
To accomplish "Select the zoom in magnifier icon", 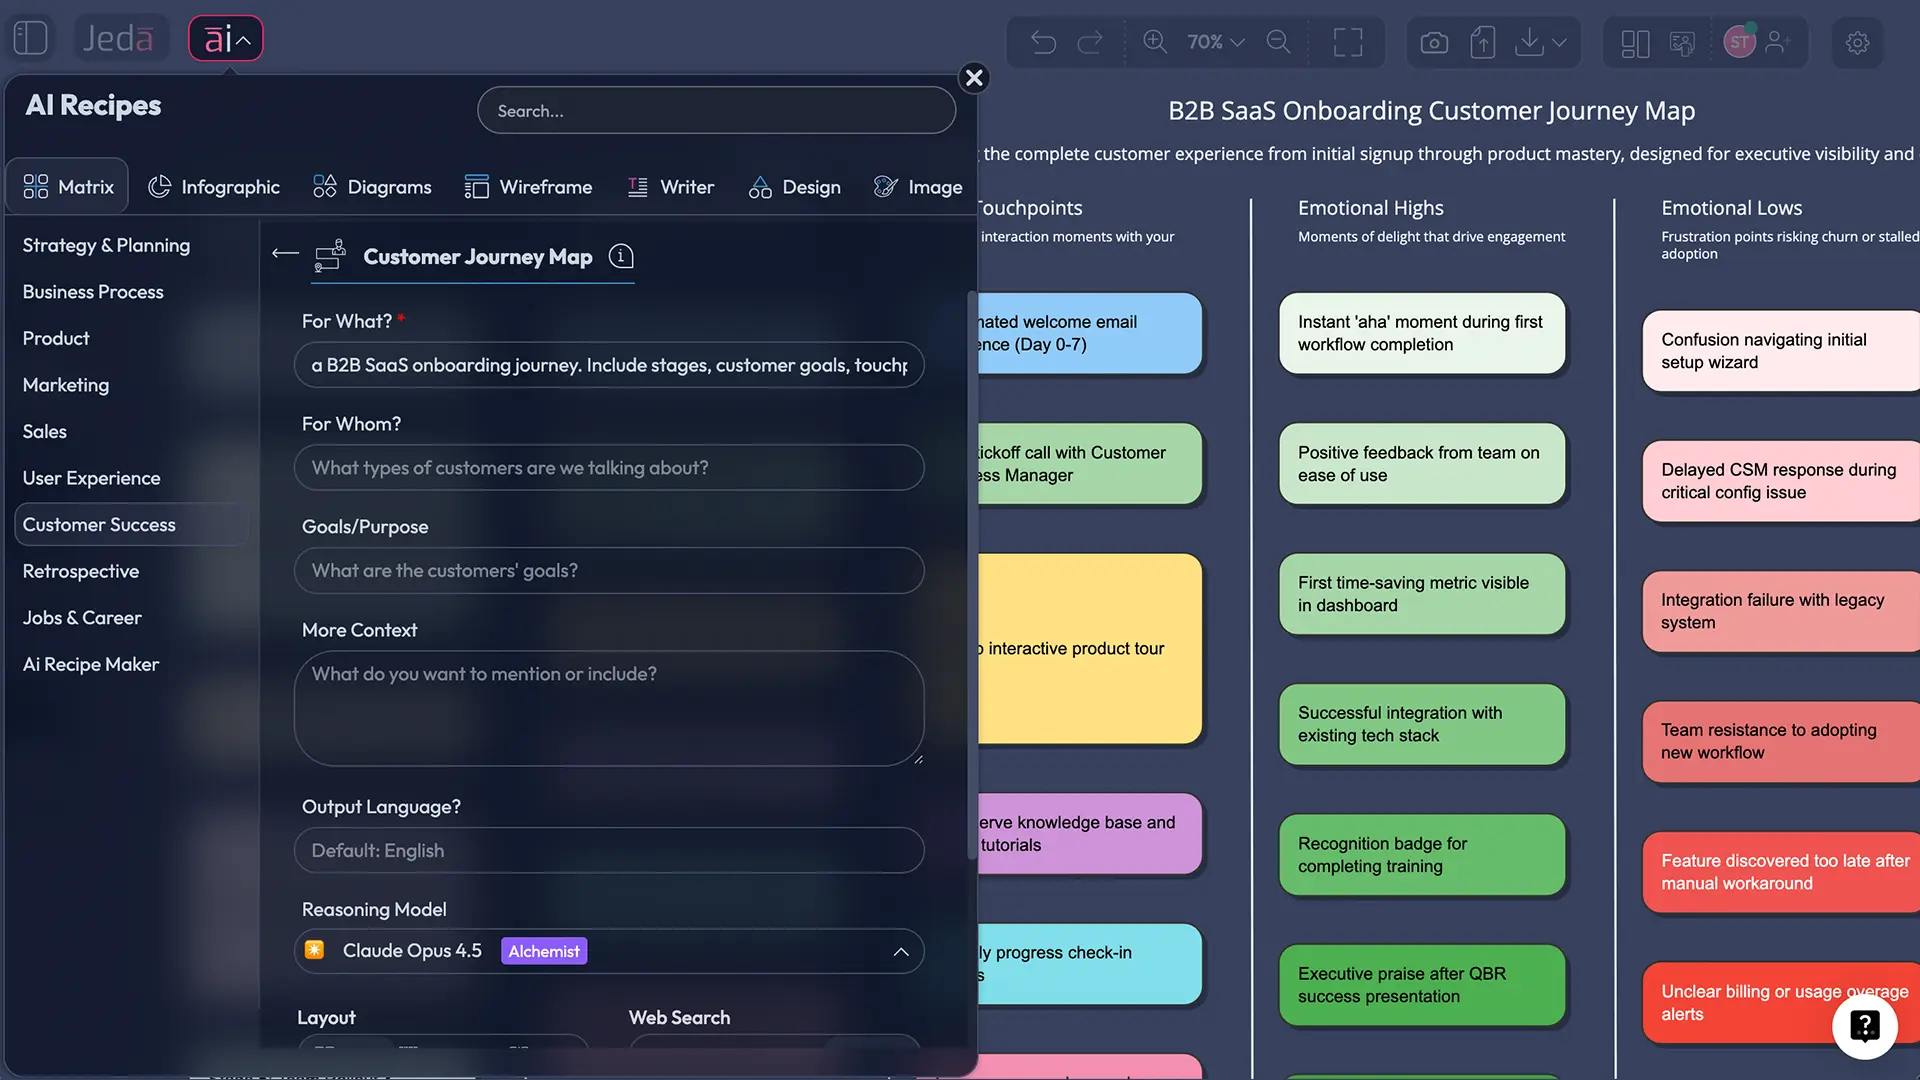I will [1155, 42].
